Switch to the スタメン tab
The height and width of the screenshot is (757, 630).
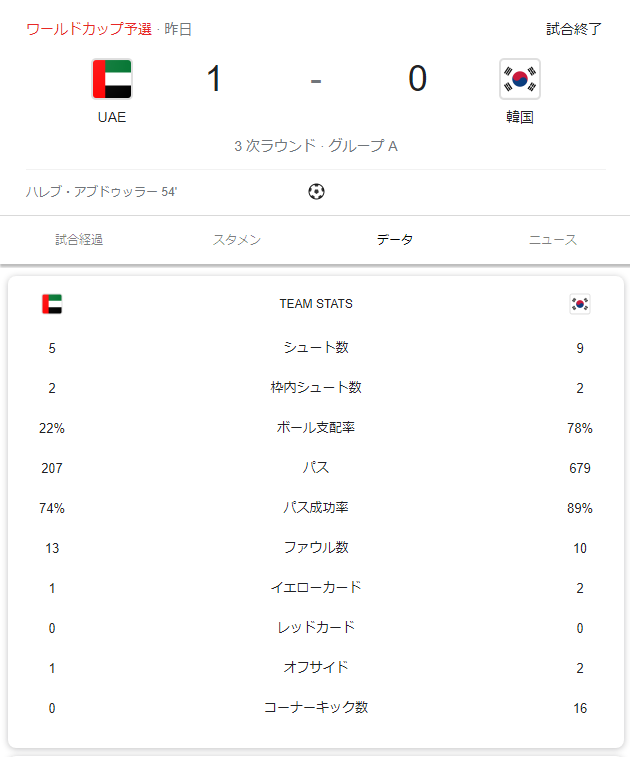click(237, 240)
